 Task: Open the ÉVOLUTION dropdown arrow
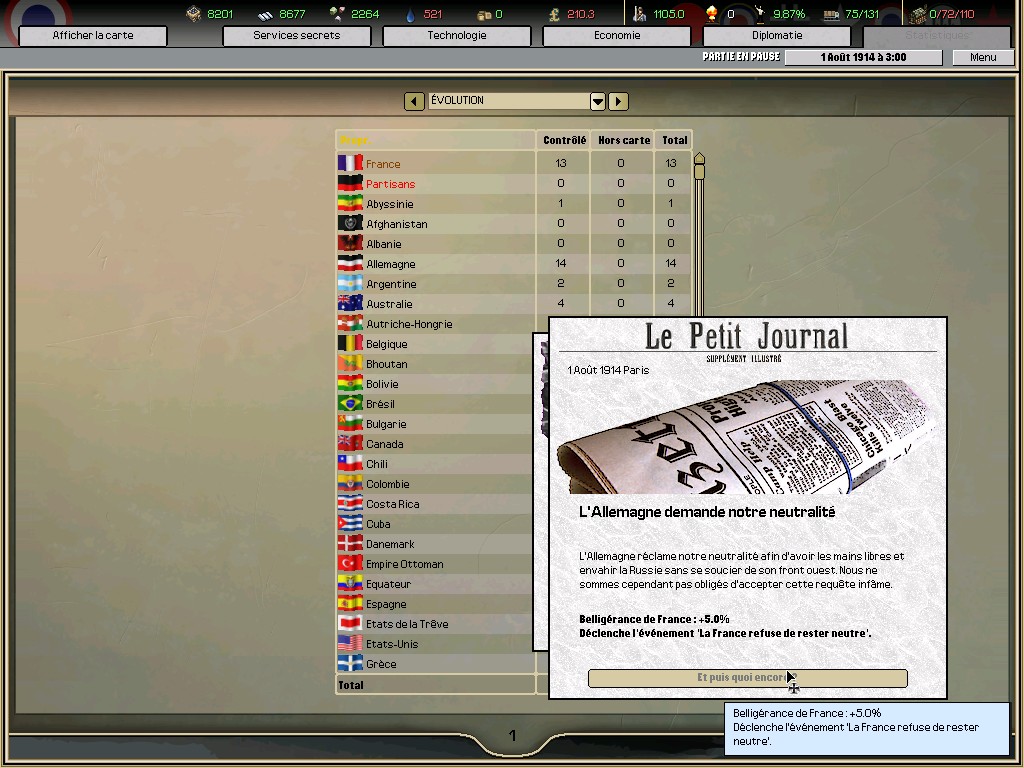pos(598,101)
